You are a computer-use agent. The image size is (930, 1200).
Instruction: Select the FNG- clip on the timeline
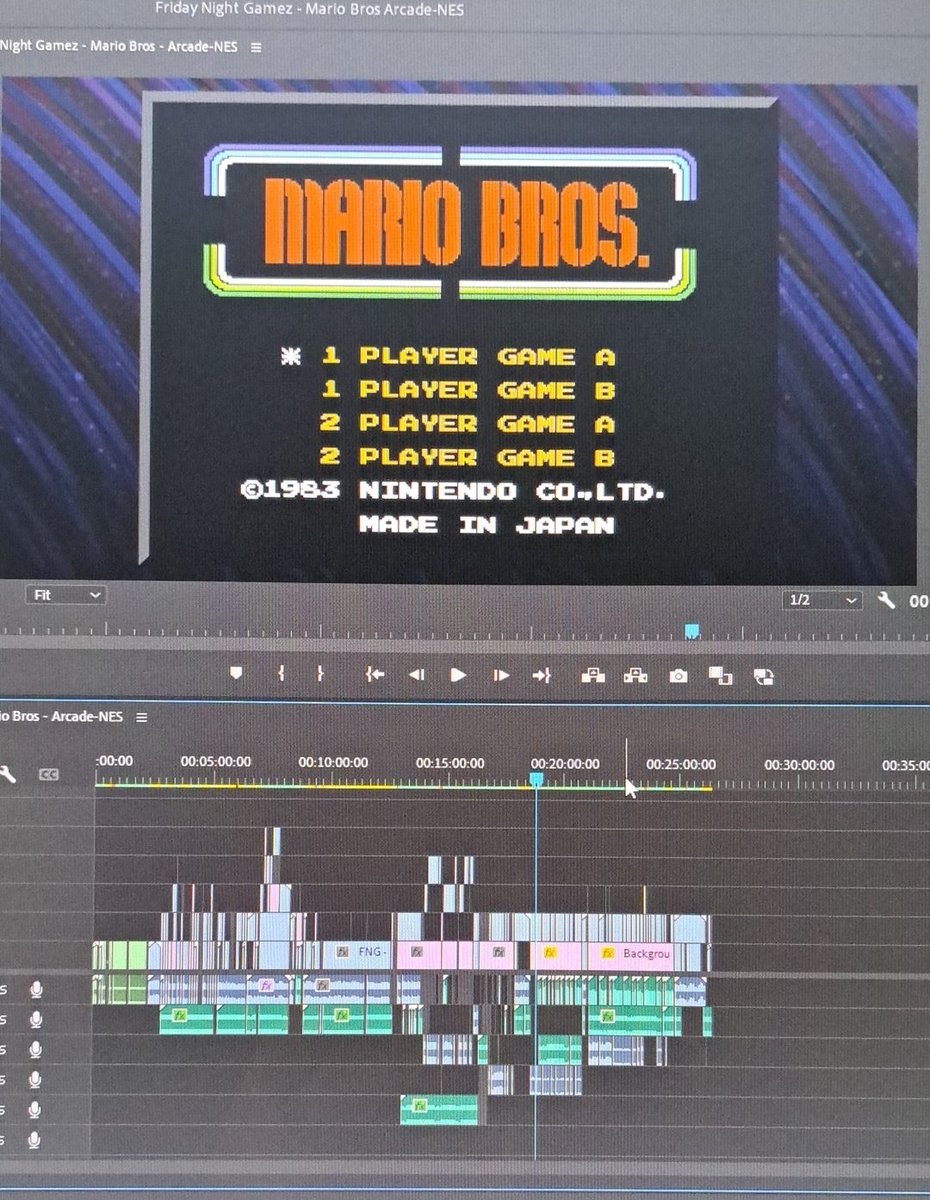(357, 953)
